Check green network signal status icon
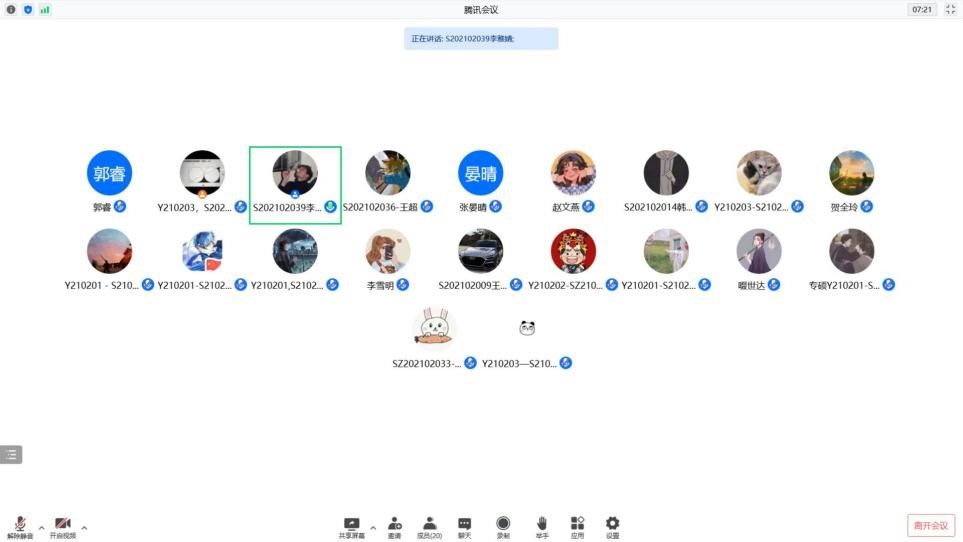 coord(45,9)
